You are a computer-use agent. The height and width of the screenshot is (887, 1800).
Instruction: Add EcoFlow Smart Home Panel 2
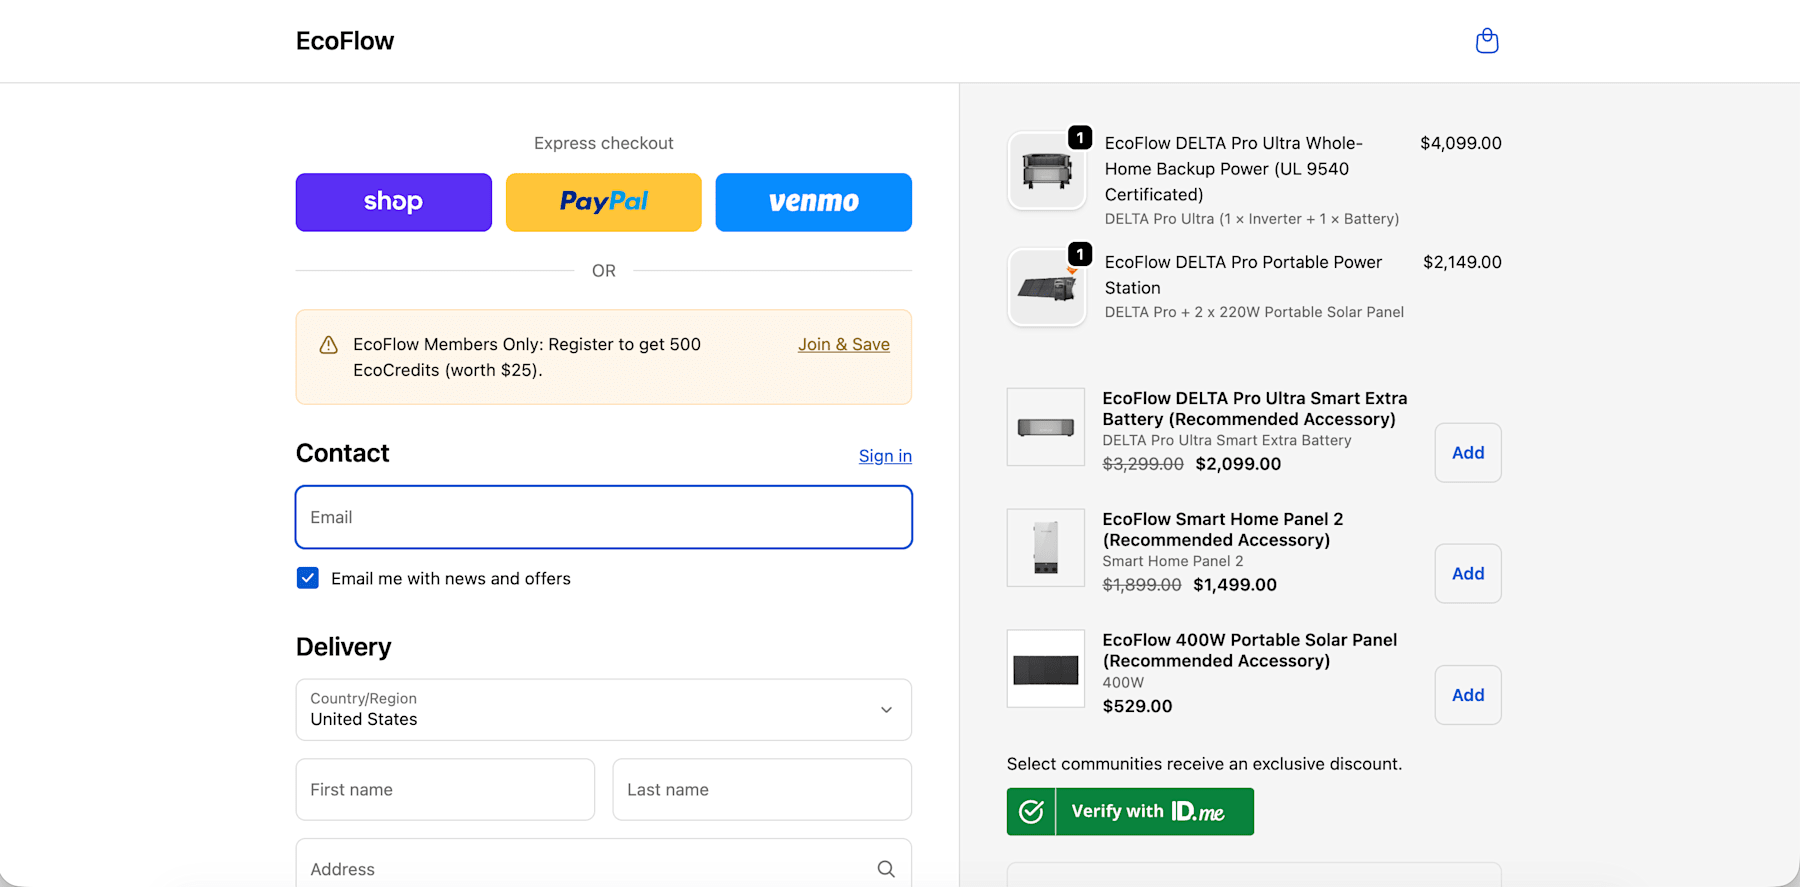pos(1468,574)
